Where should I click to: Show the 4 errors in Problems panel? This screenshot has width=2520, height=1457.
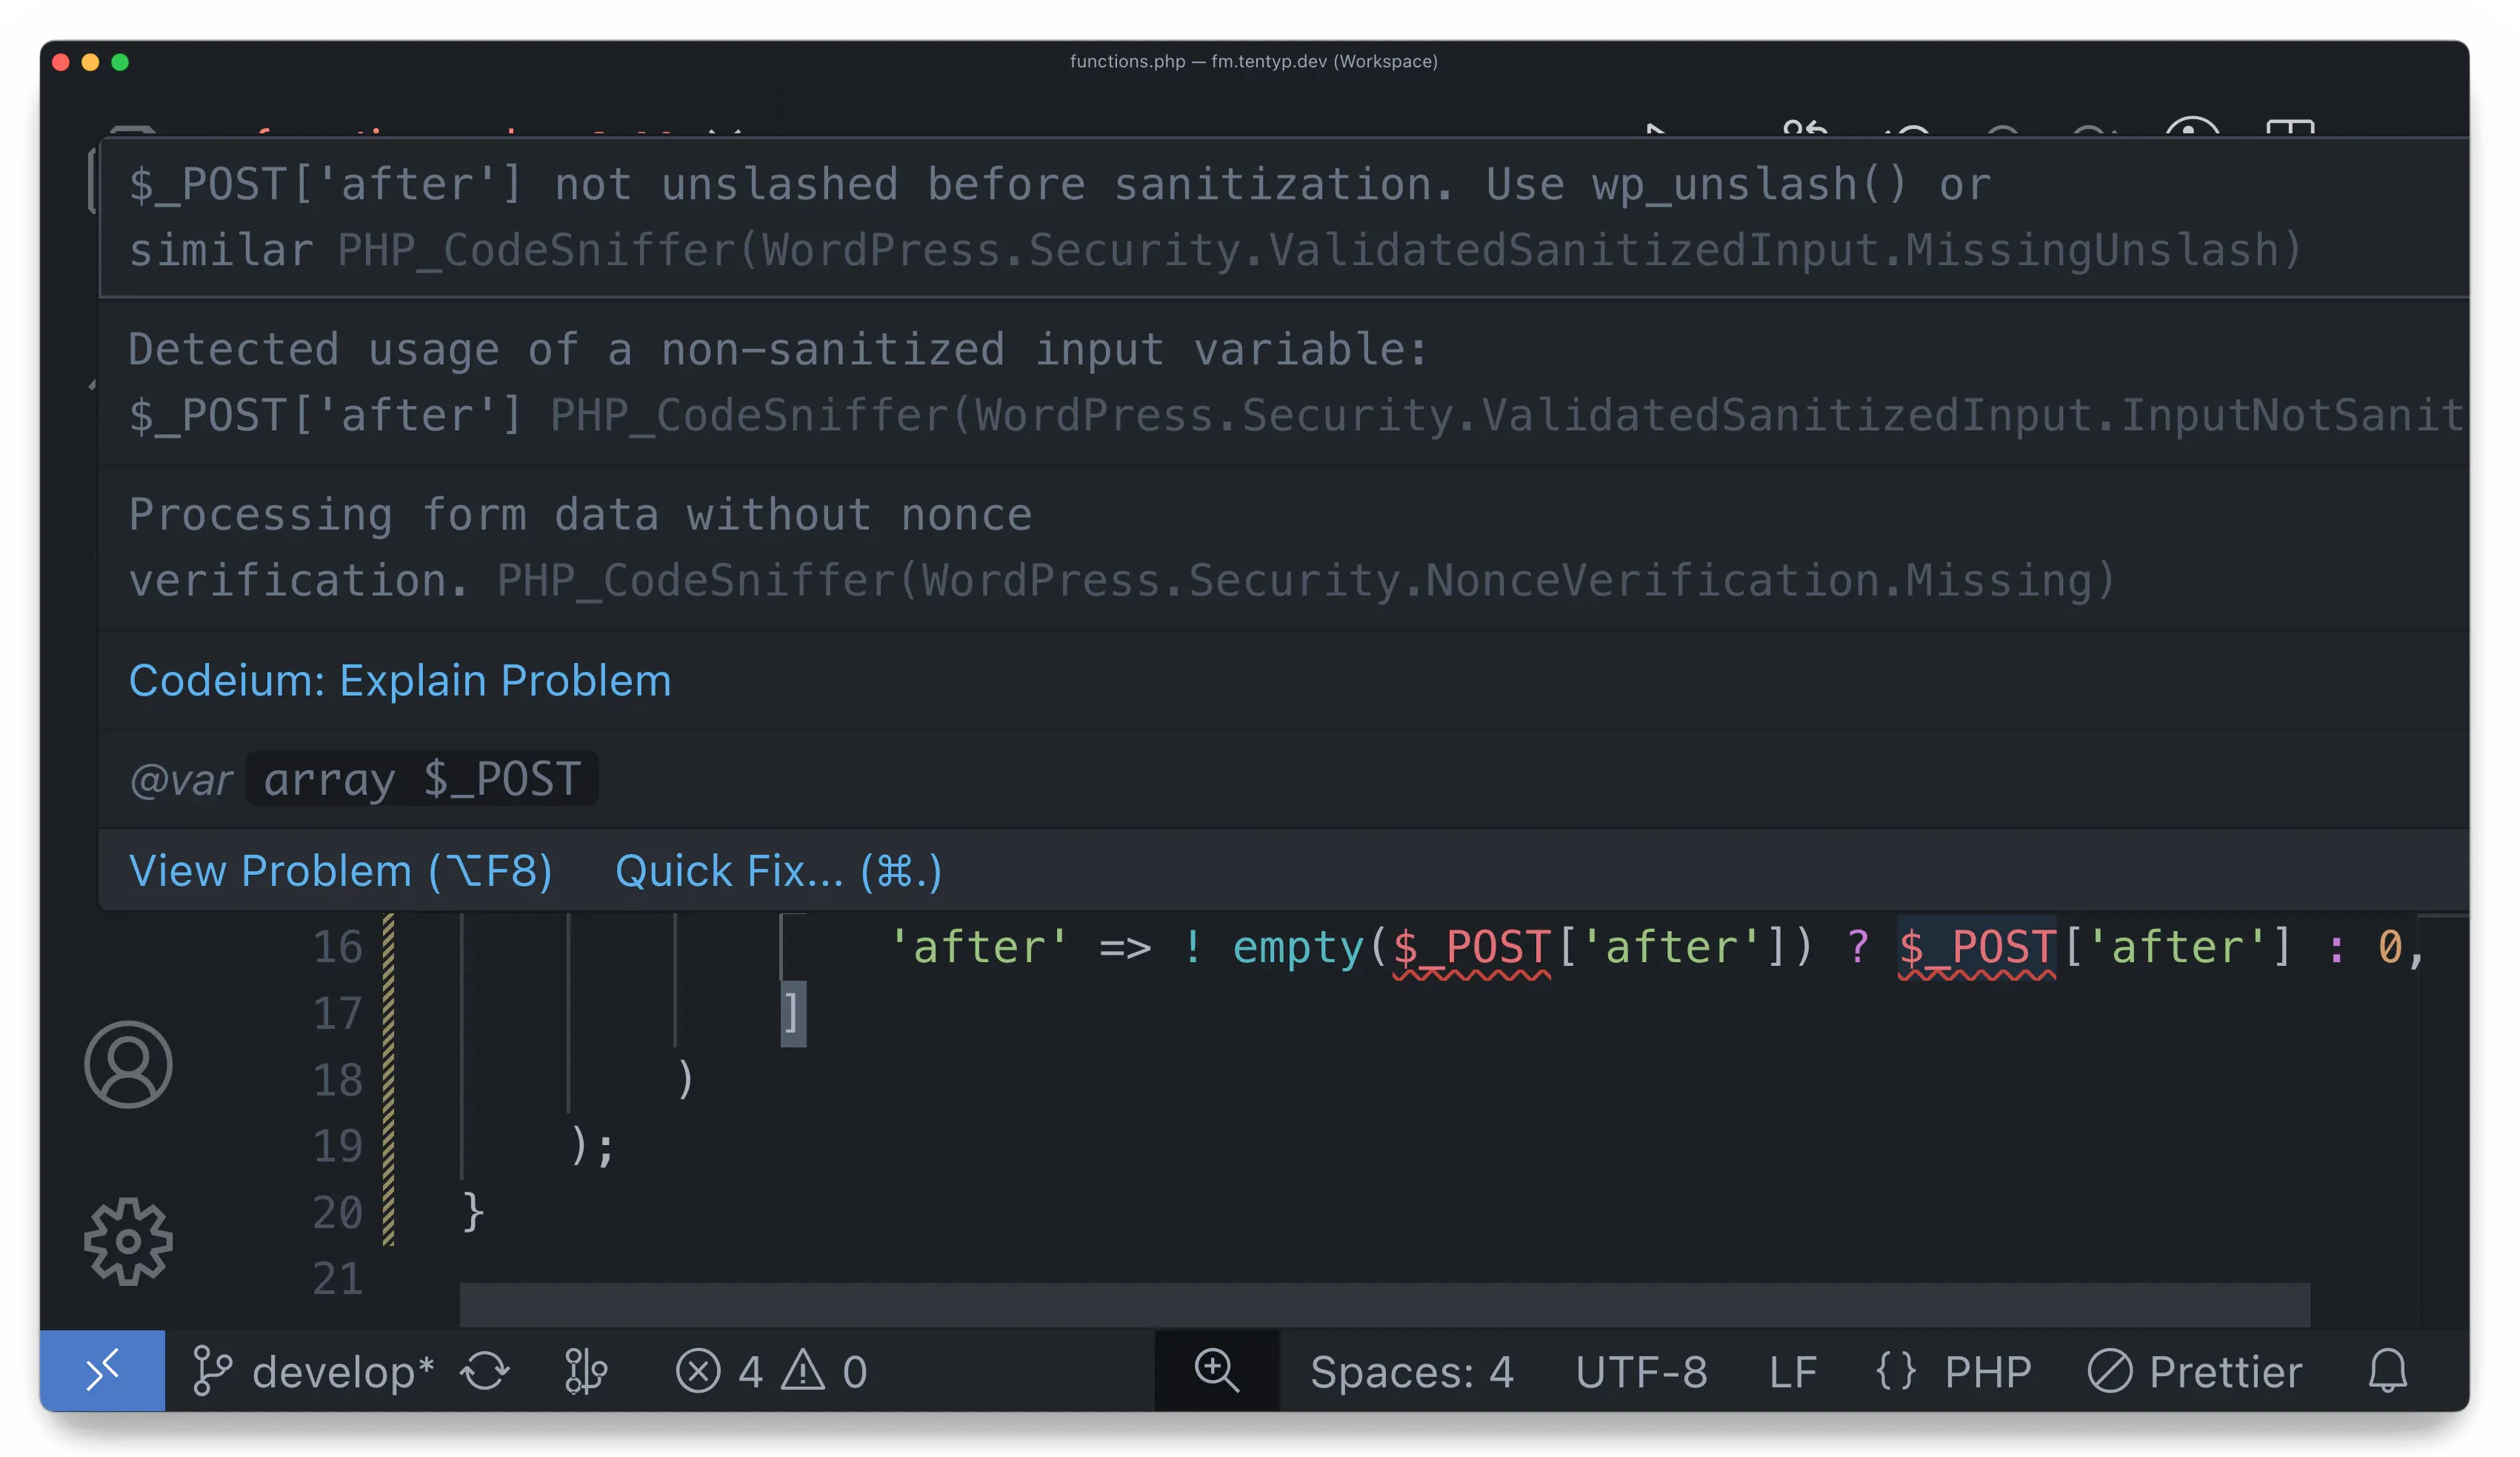(x=720, y=1372)
